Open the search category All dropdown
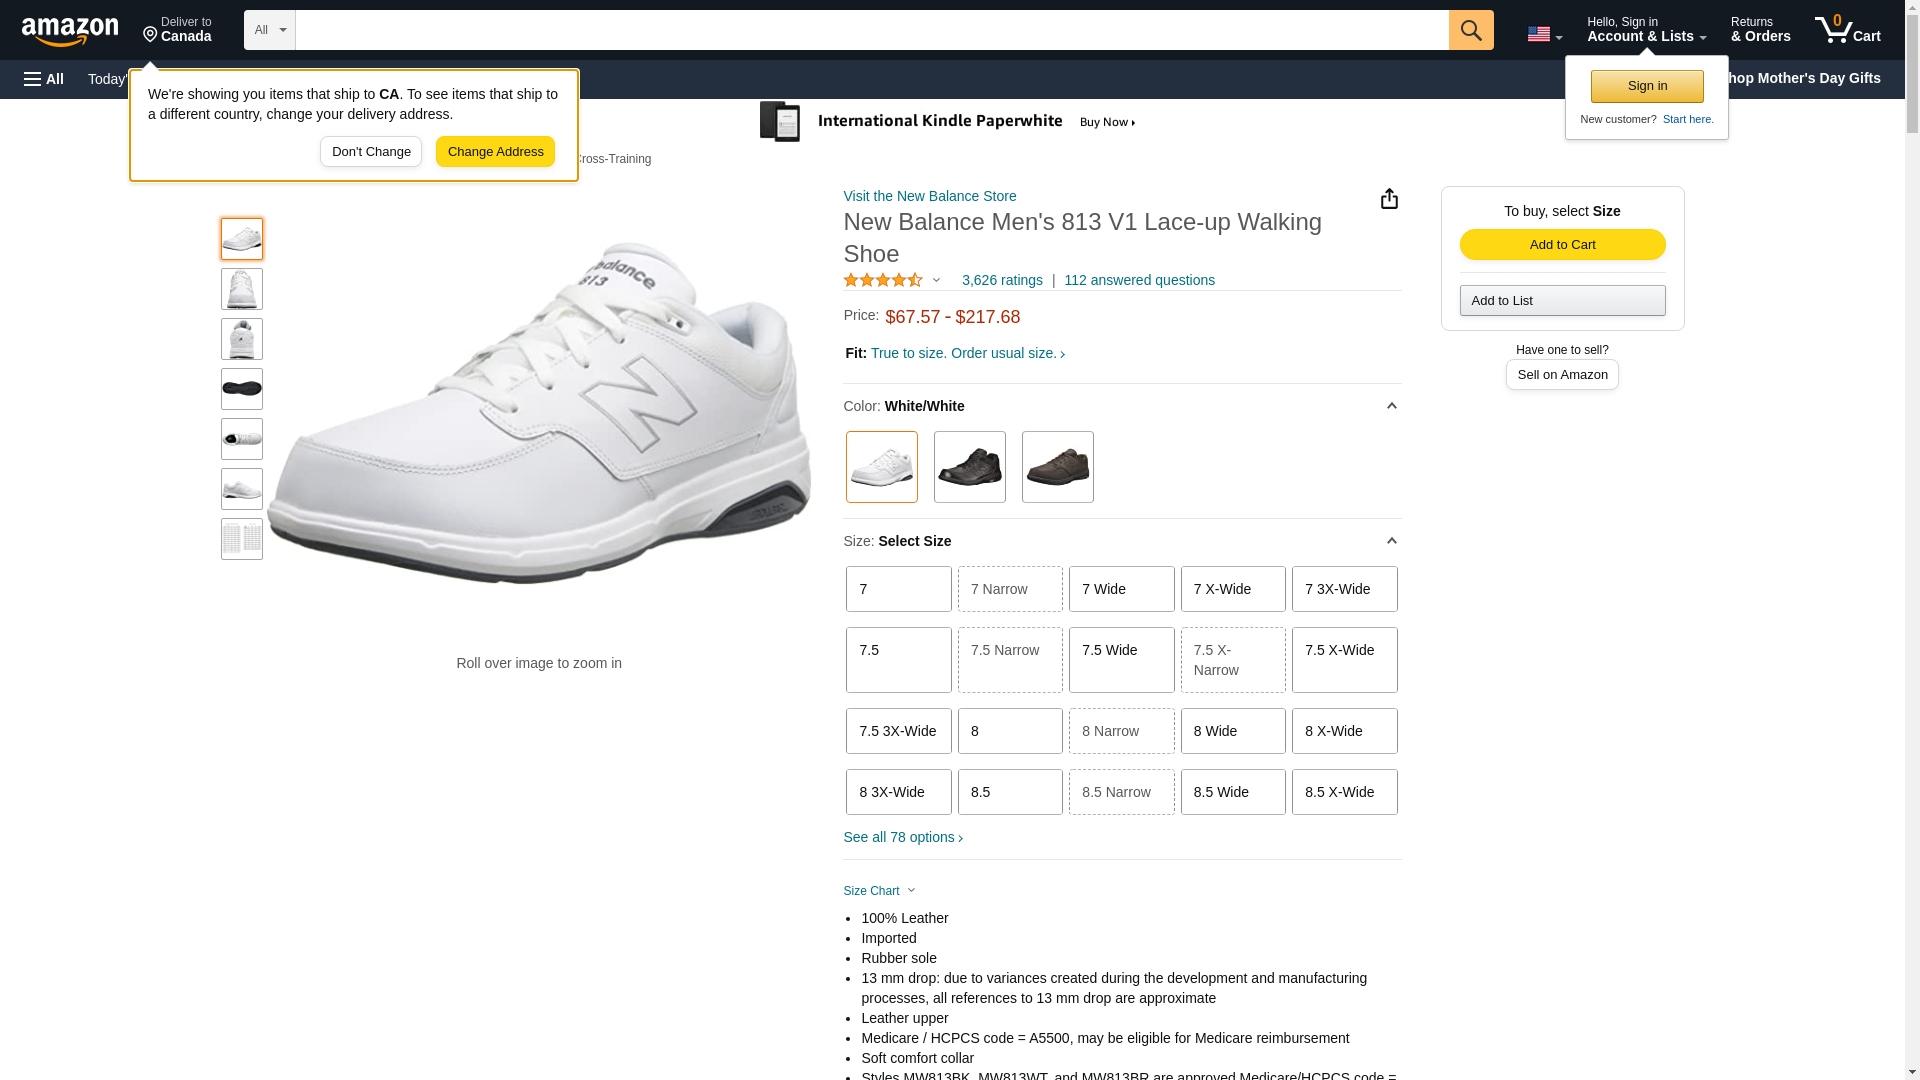The width and height of the screenshot is (1920, 1080). coord(269,30)
